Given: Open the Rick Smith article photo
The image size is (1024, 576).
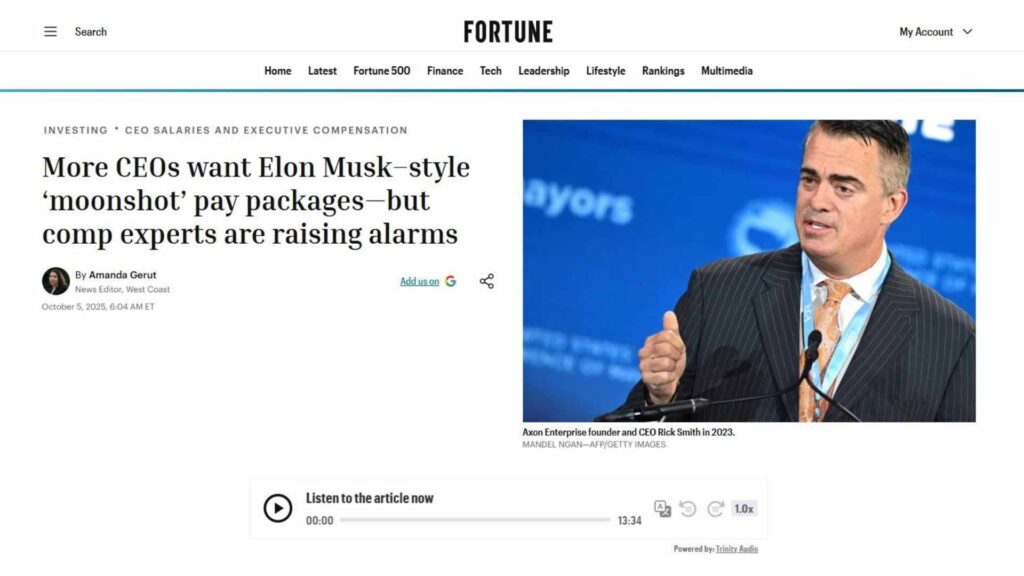Looking at the screenshot, I should point(749,270).
